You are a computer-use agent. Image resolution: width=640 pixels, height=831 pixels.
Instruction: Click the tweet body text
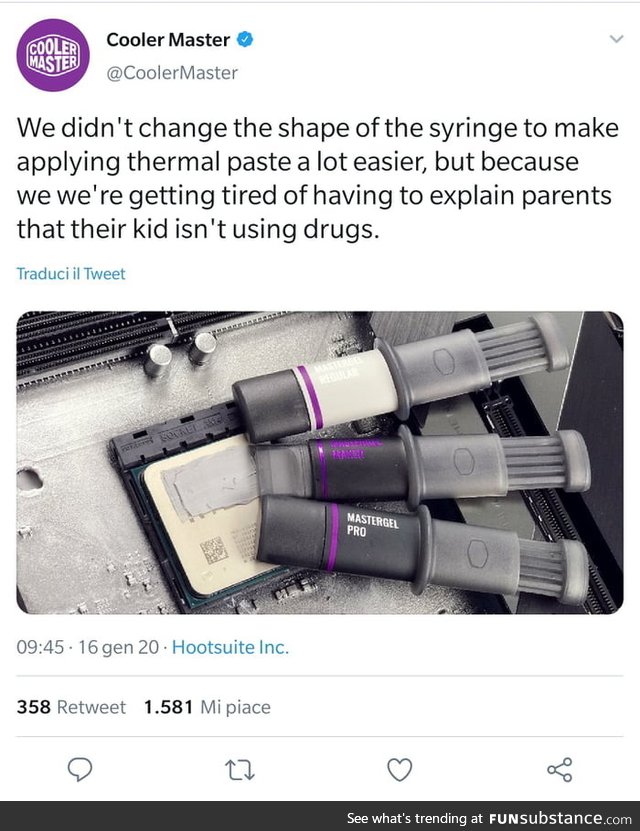click(x=318, y=179)
